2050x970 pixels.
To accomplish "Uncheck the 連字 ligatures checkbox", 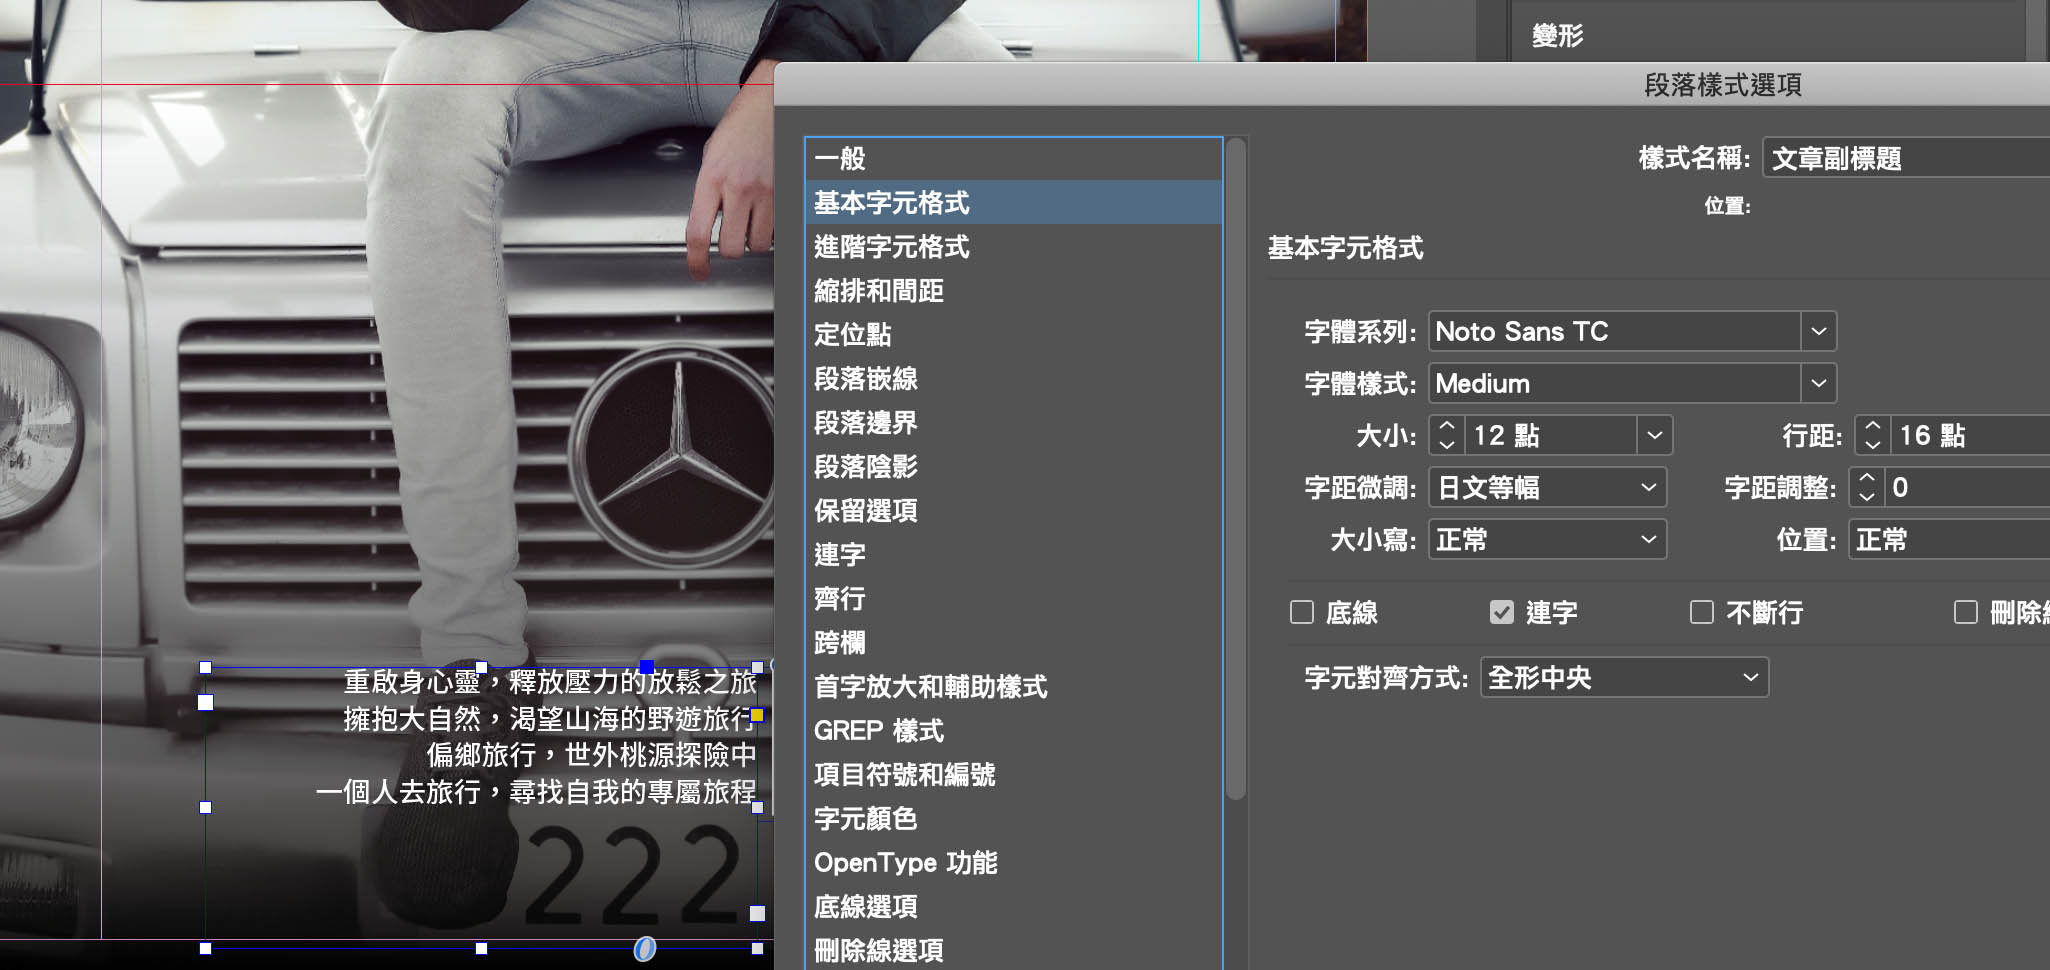I will pyautogui.click(x=1501, y=612).
